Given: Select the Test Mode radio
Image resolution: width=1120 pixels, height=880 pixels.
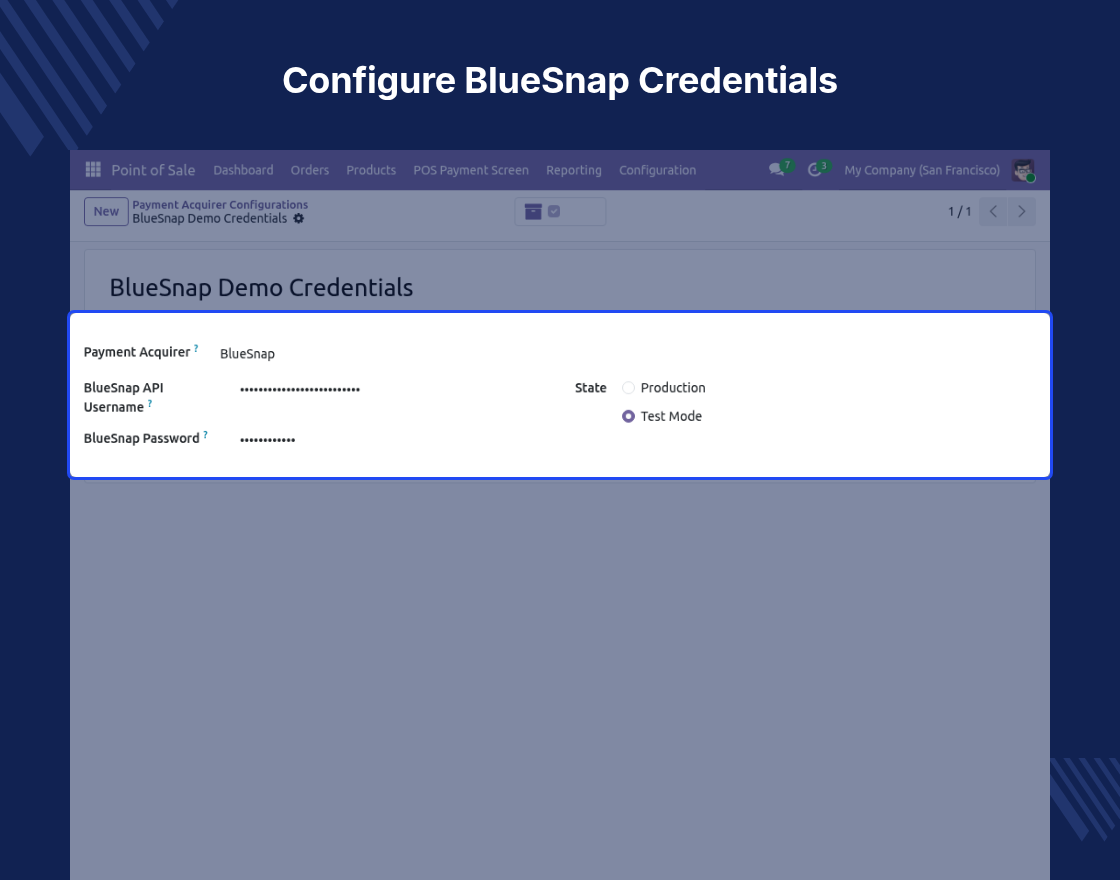Looking at the screenshot, I should click(x=629, y=416).
